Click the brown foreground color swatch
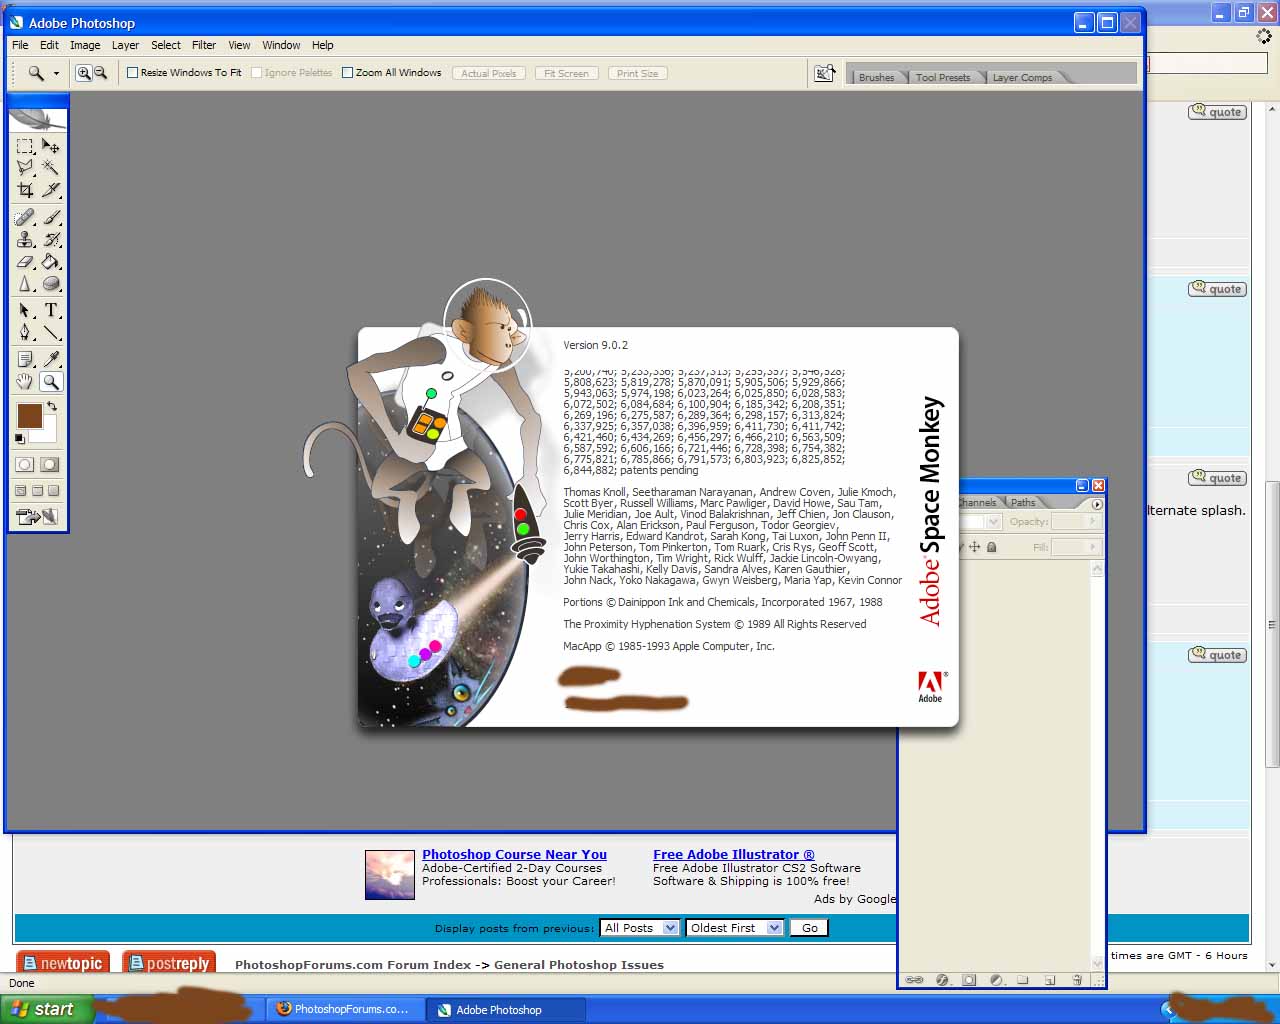The image size is (1280, 1024). (x=29, y=415)
